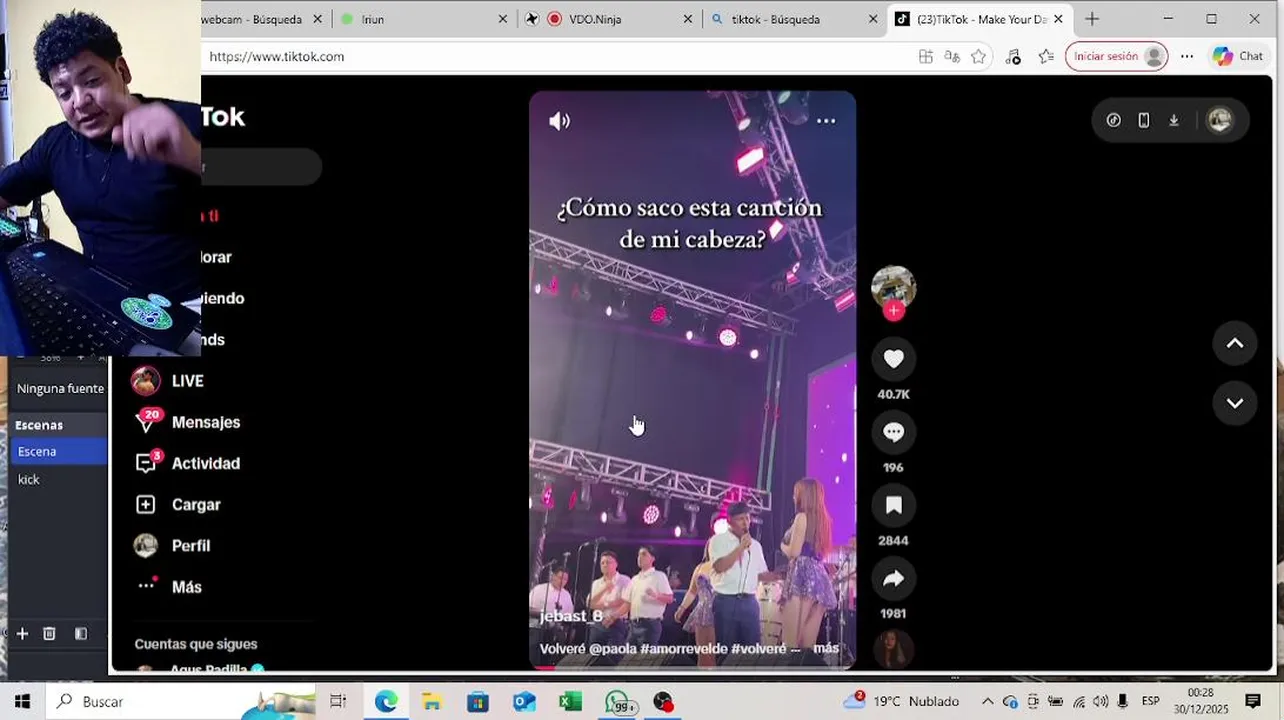This screenshot has width=1284, height=720.
Task: Open the favorites list icon
Action: [x=1046, y=57]
